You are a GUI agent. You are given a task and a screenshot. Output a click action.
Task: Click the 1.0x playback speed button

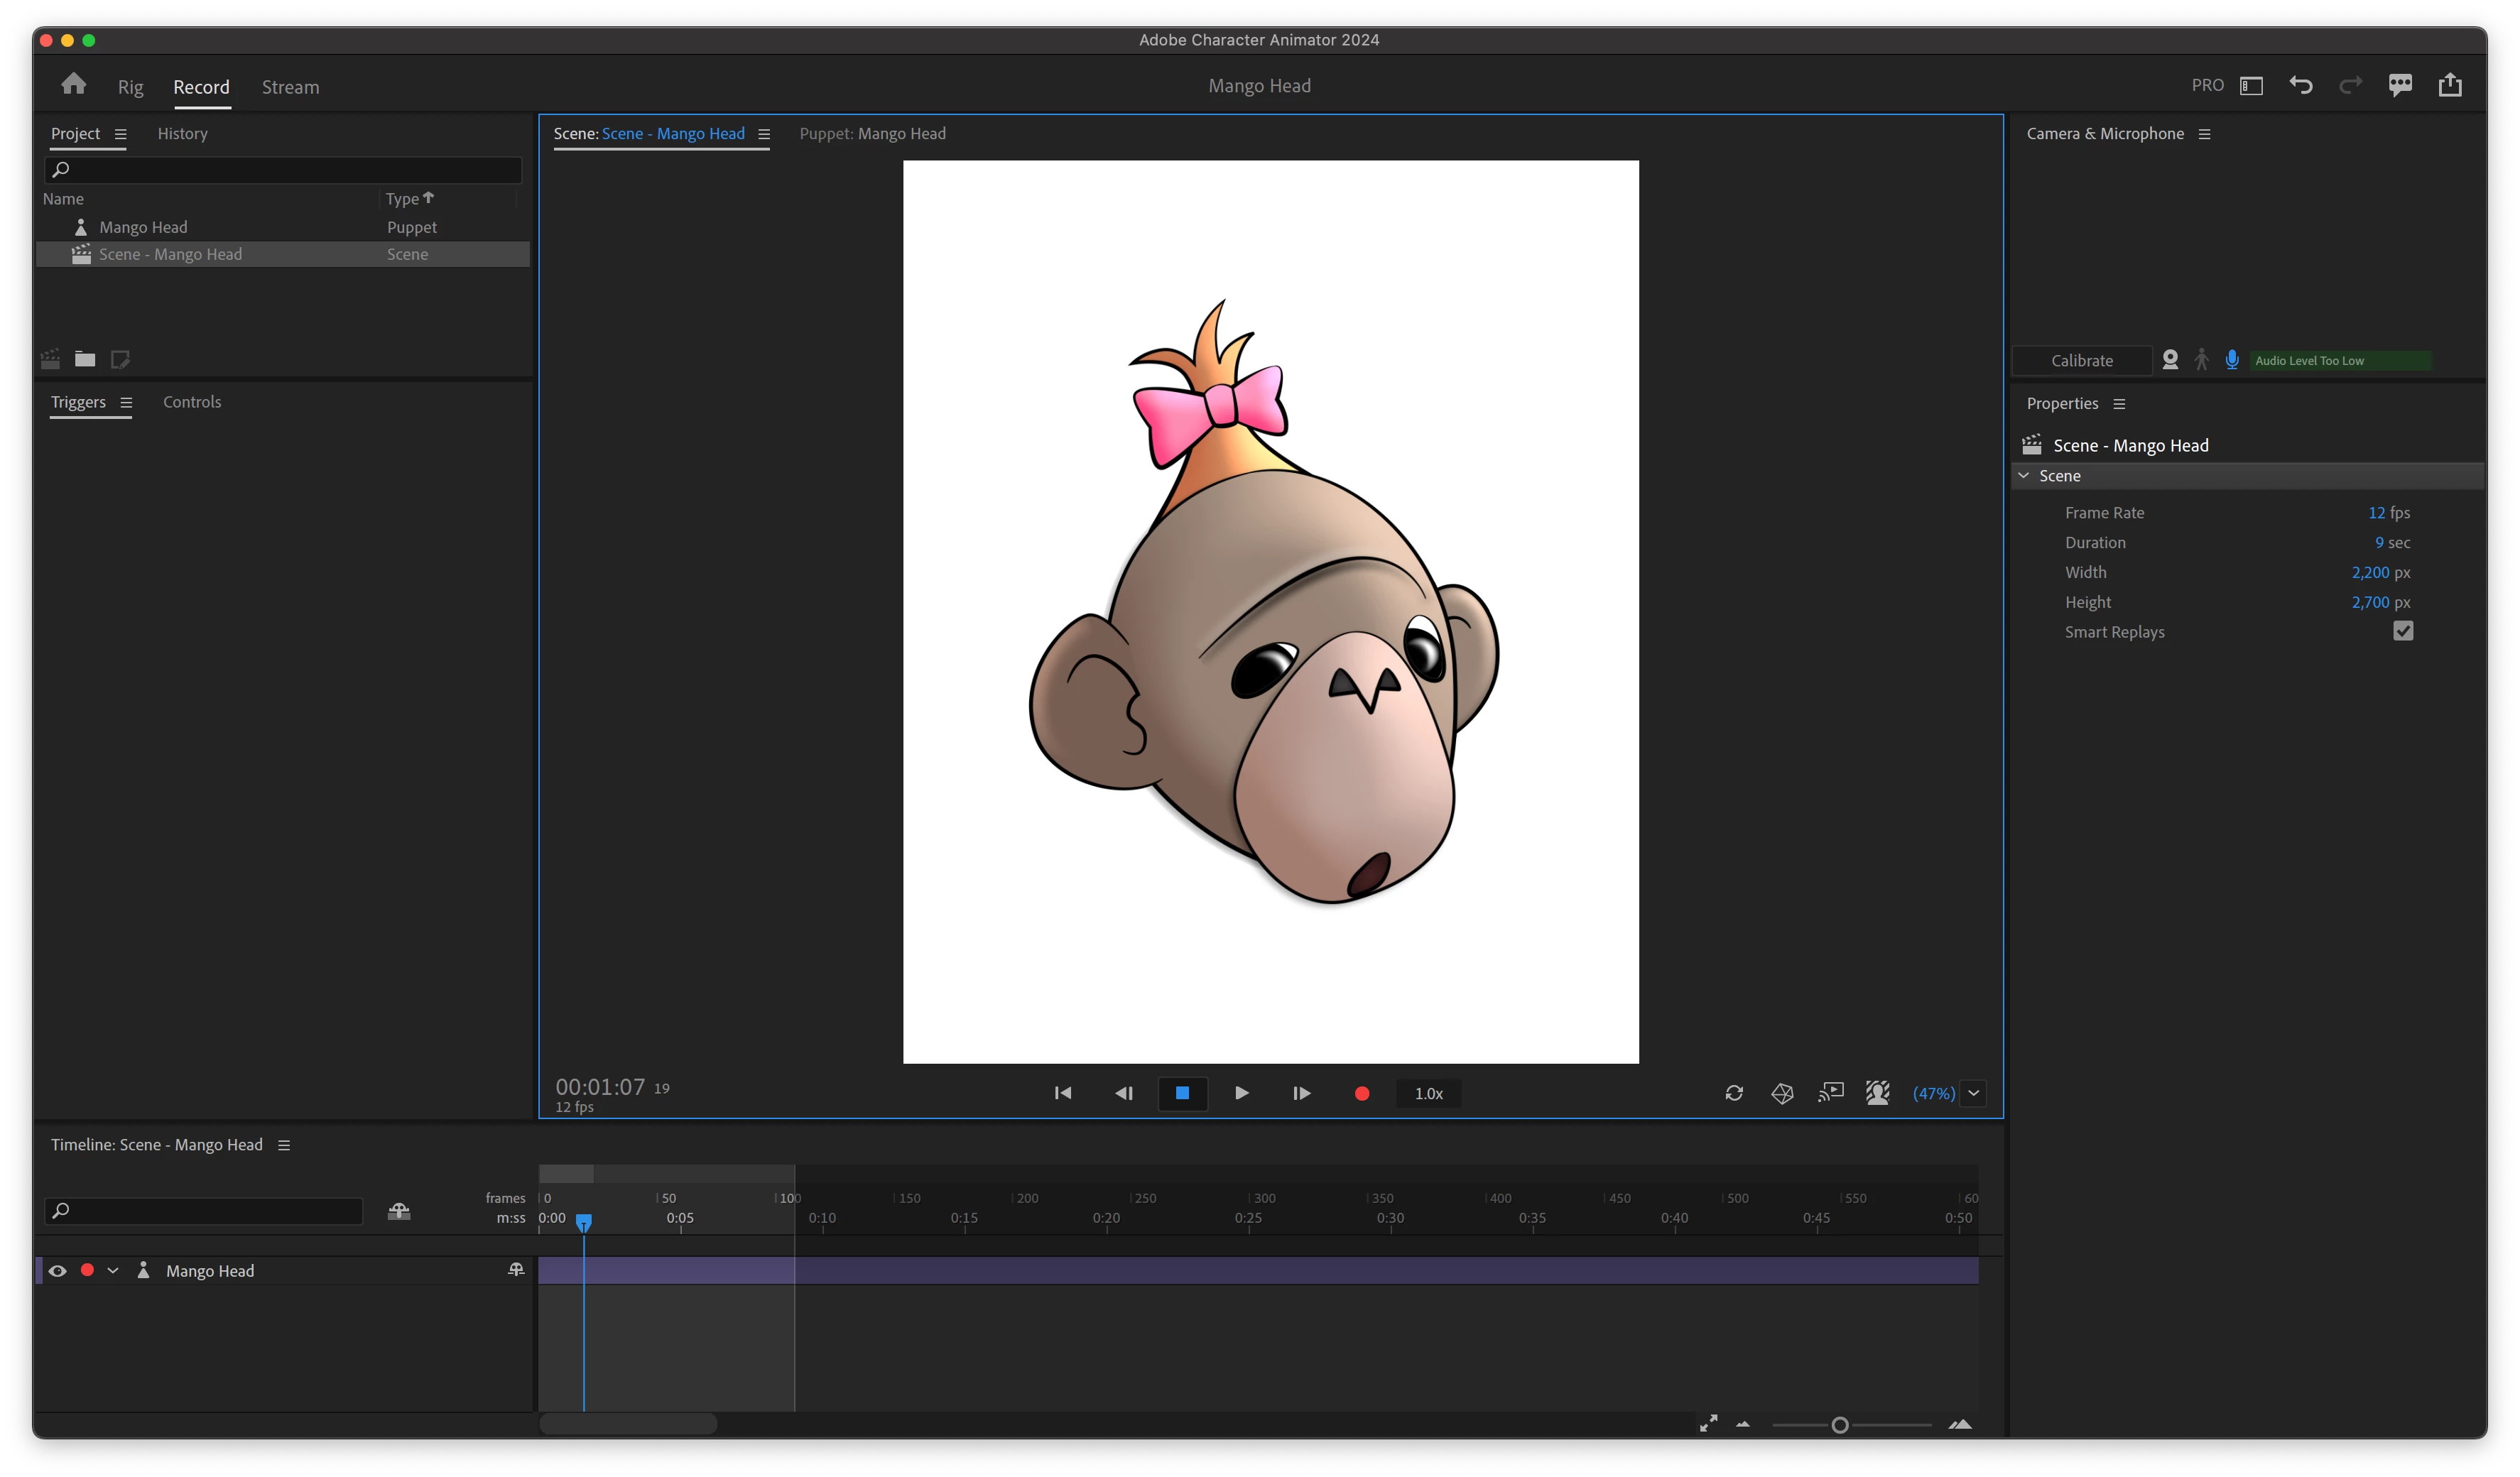coord(1428,1093)
